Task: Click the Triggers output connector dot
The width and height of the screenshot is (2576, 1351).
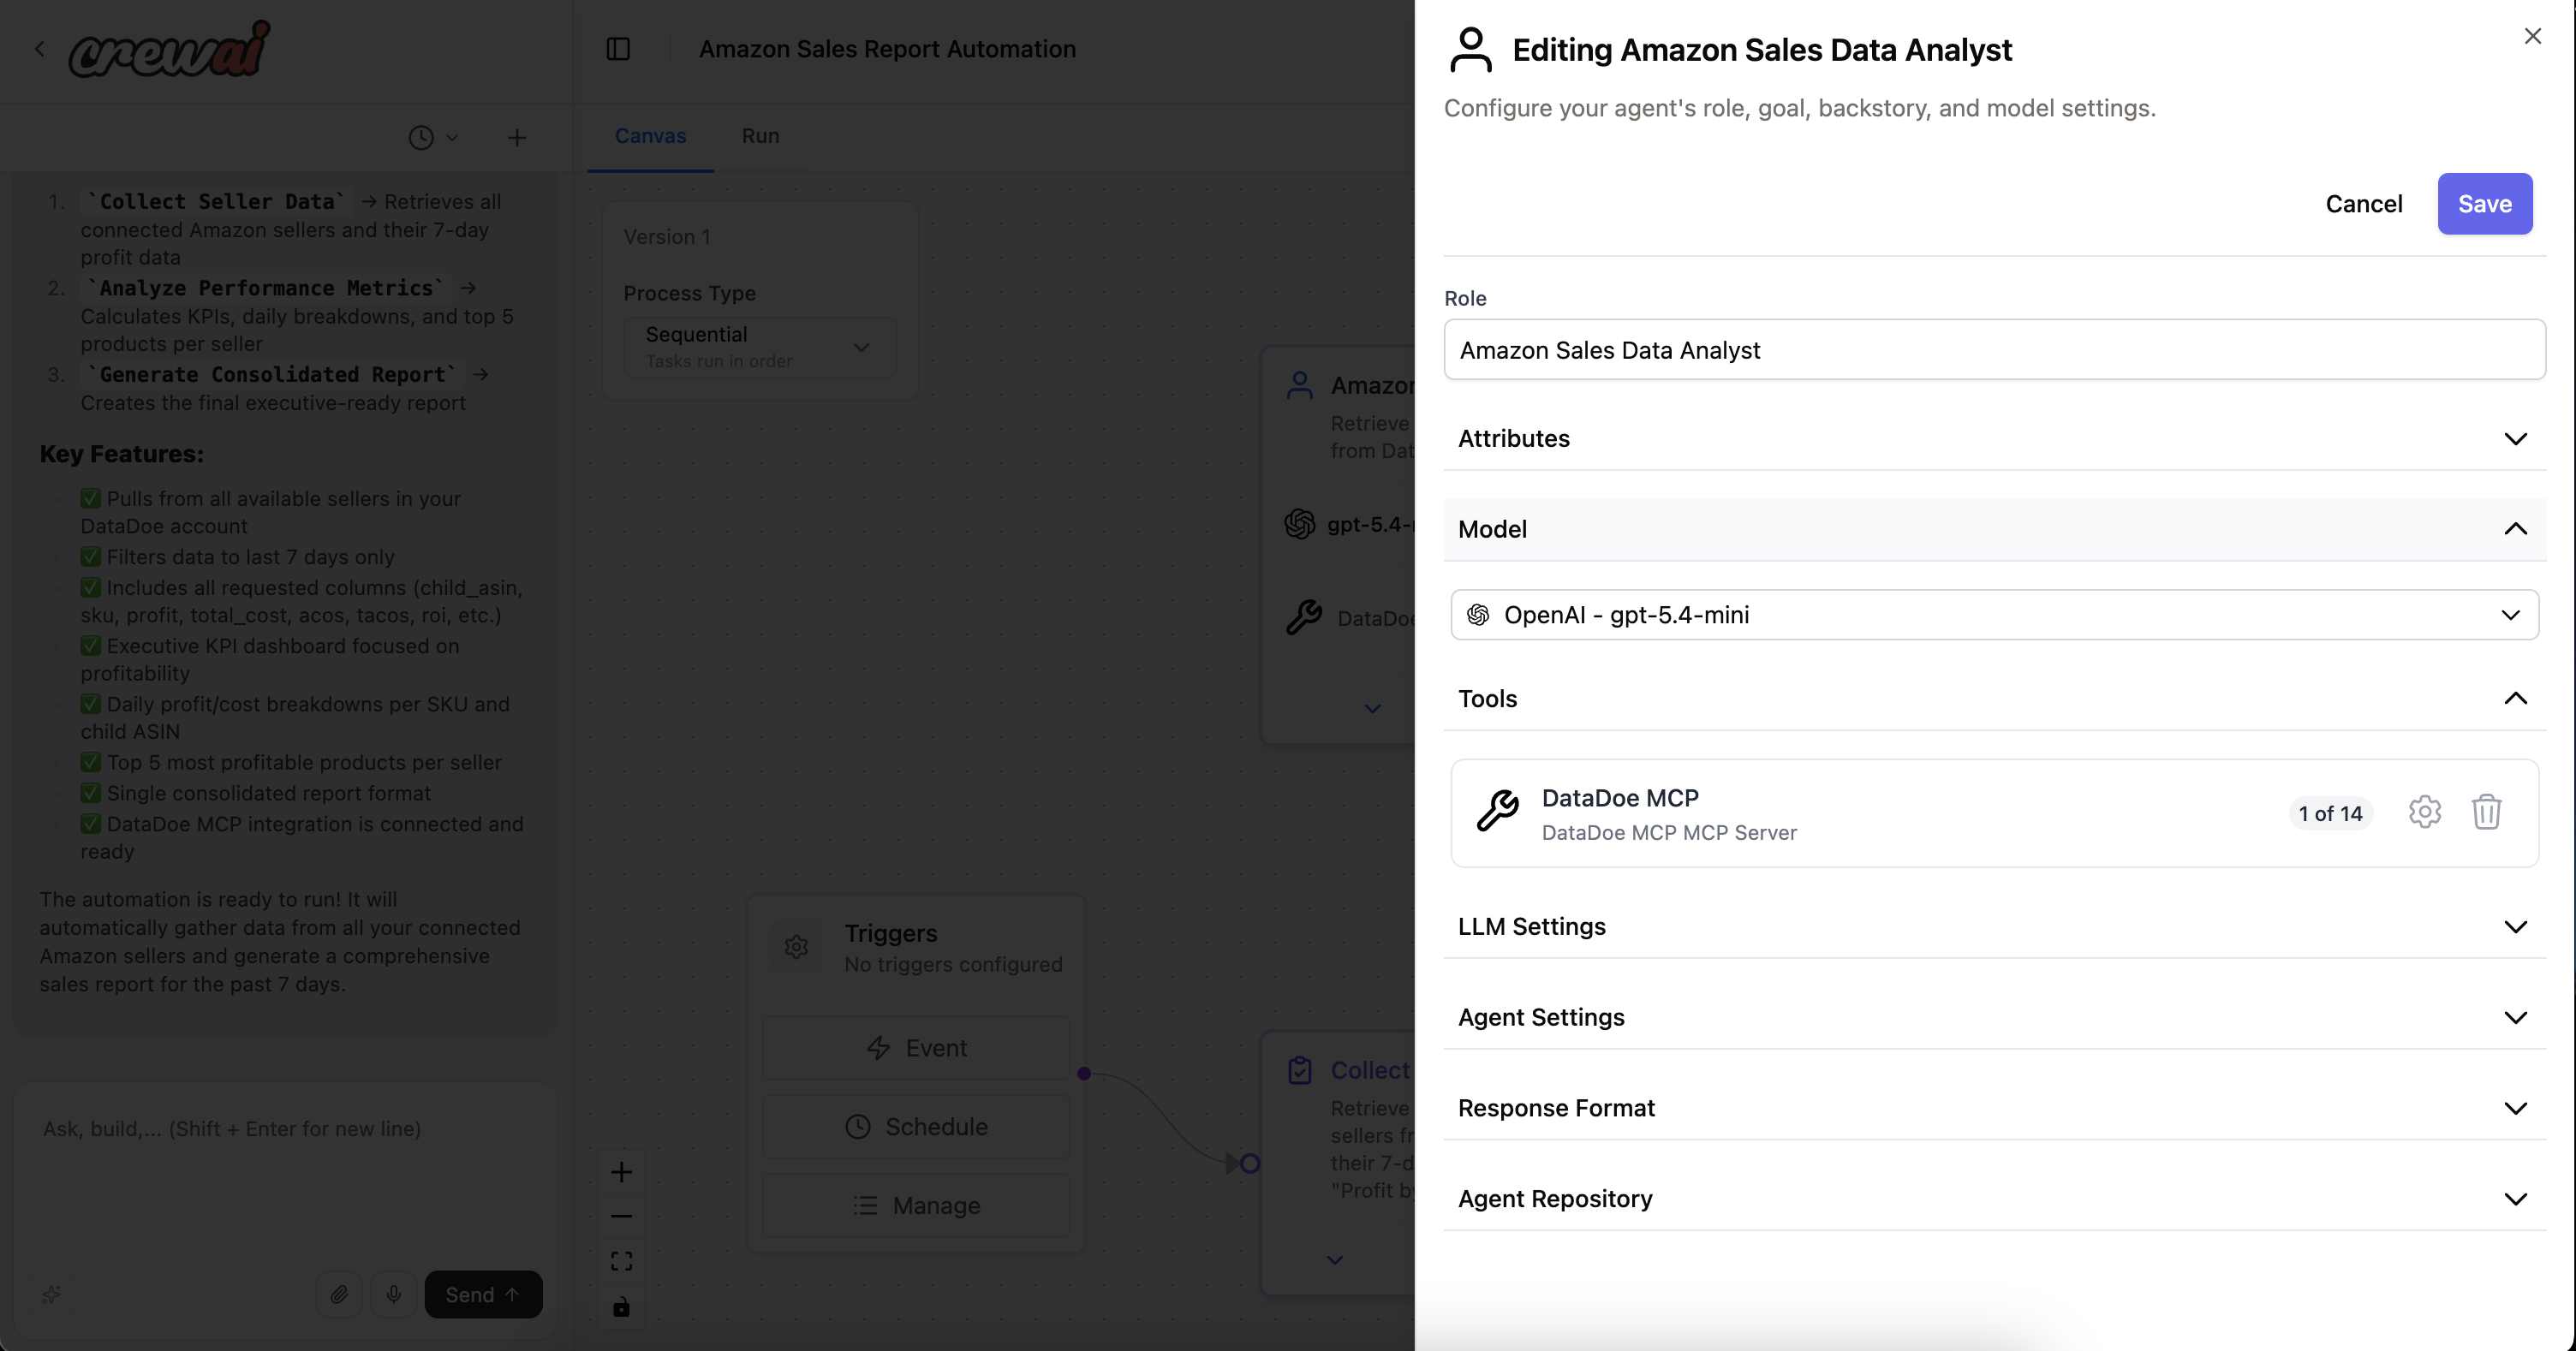Action: point(1084,1074)
